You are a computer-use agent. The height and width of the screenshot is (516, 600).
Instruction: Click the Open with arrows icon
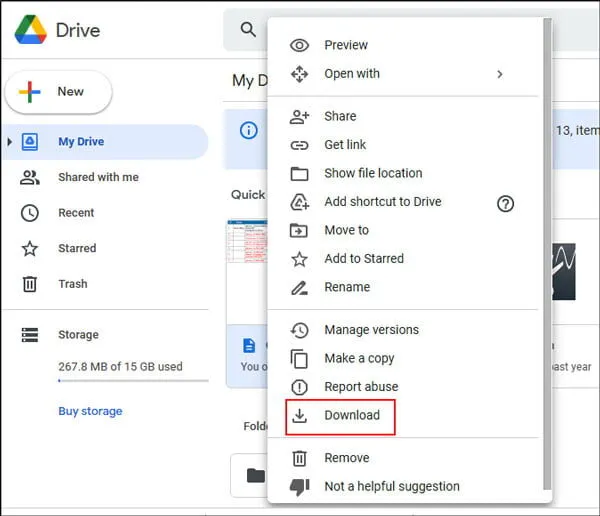point(299,74)
